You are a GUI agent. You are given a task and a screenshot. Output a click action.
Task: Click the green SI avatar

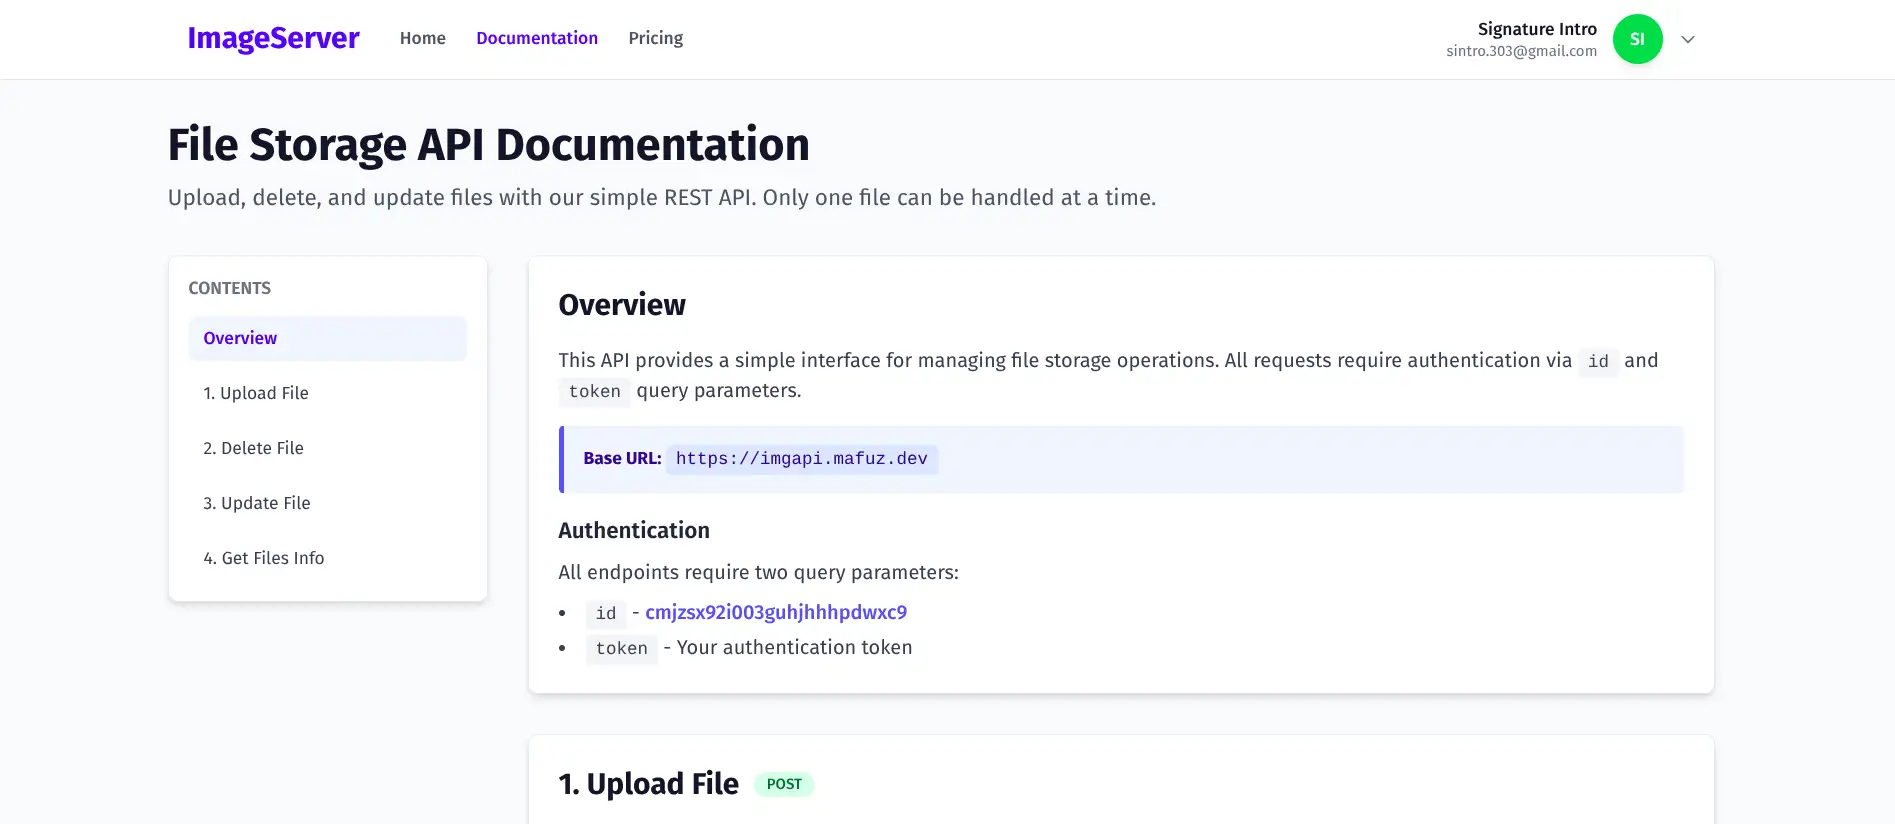tap(1637, 39)
